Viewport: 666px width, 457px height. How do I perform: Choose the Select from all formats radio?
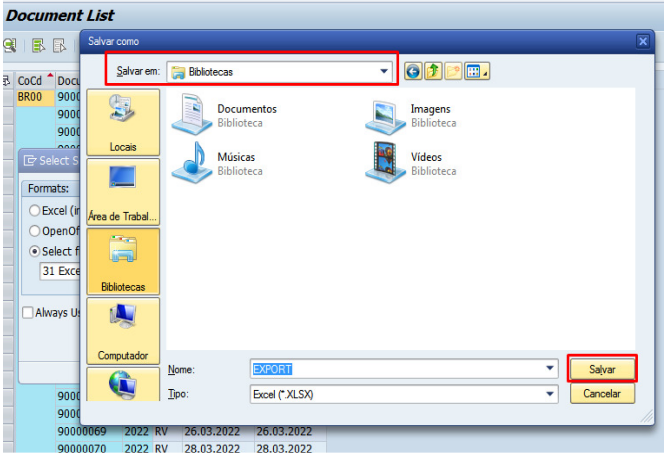(x=34, y=251)
